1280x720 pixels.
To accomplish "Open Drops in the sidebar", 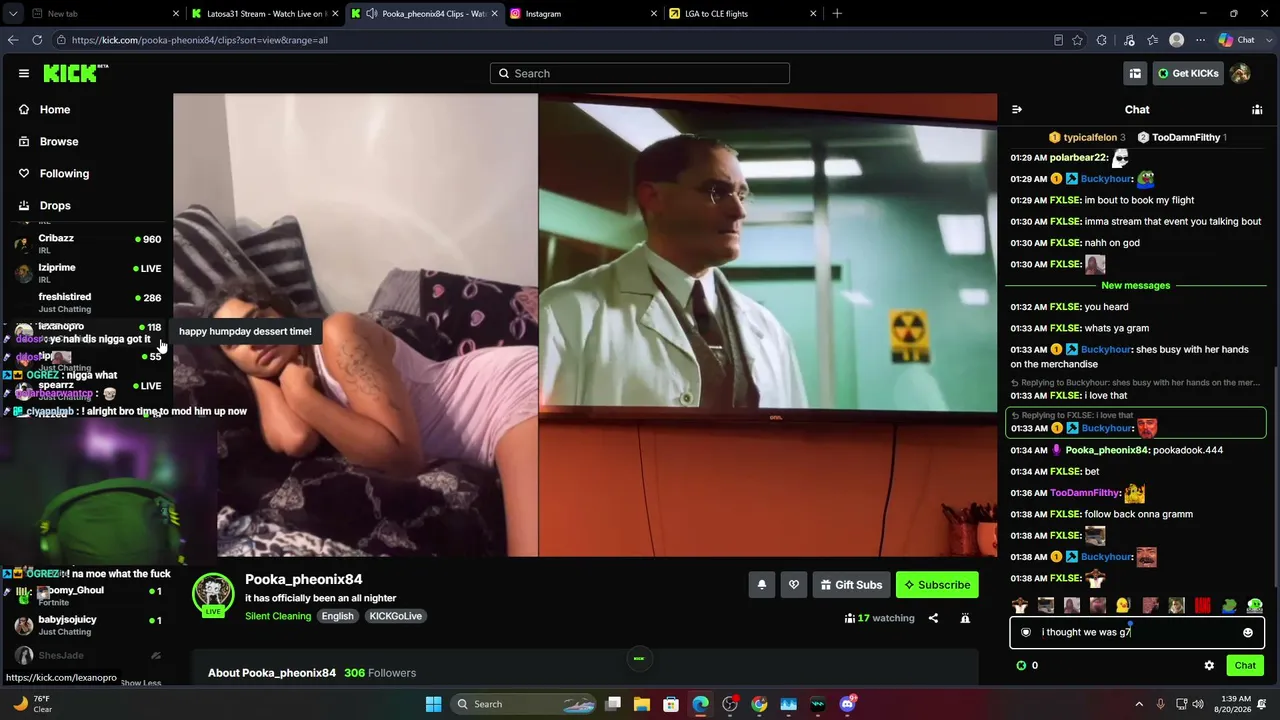I will point(55,206).
